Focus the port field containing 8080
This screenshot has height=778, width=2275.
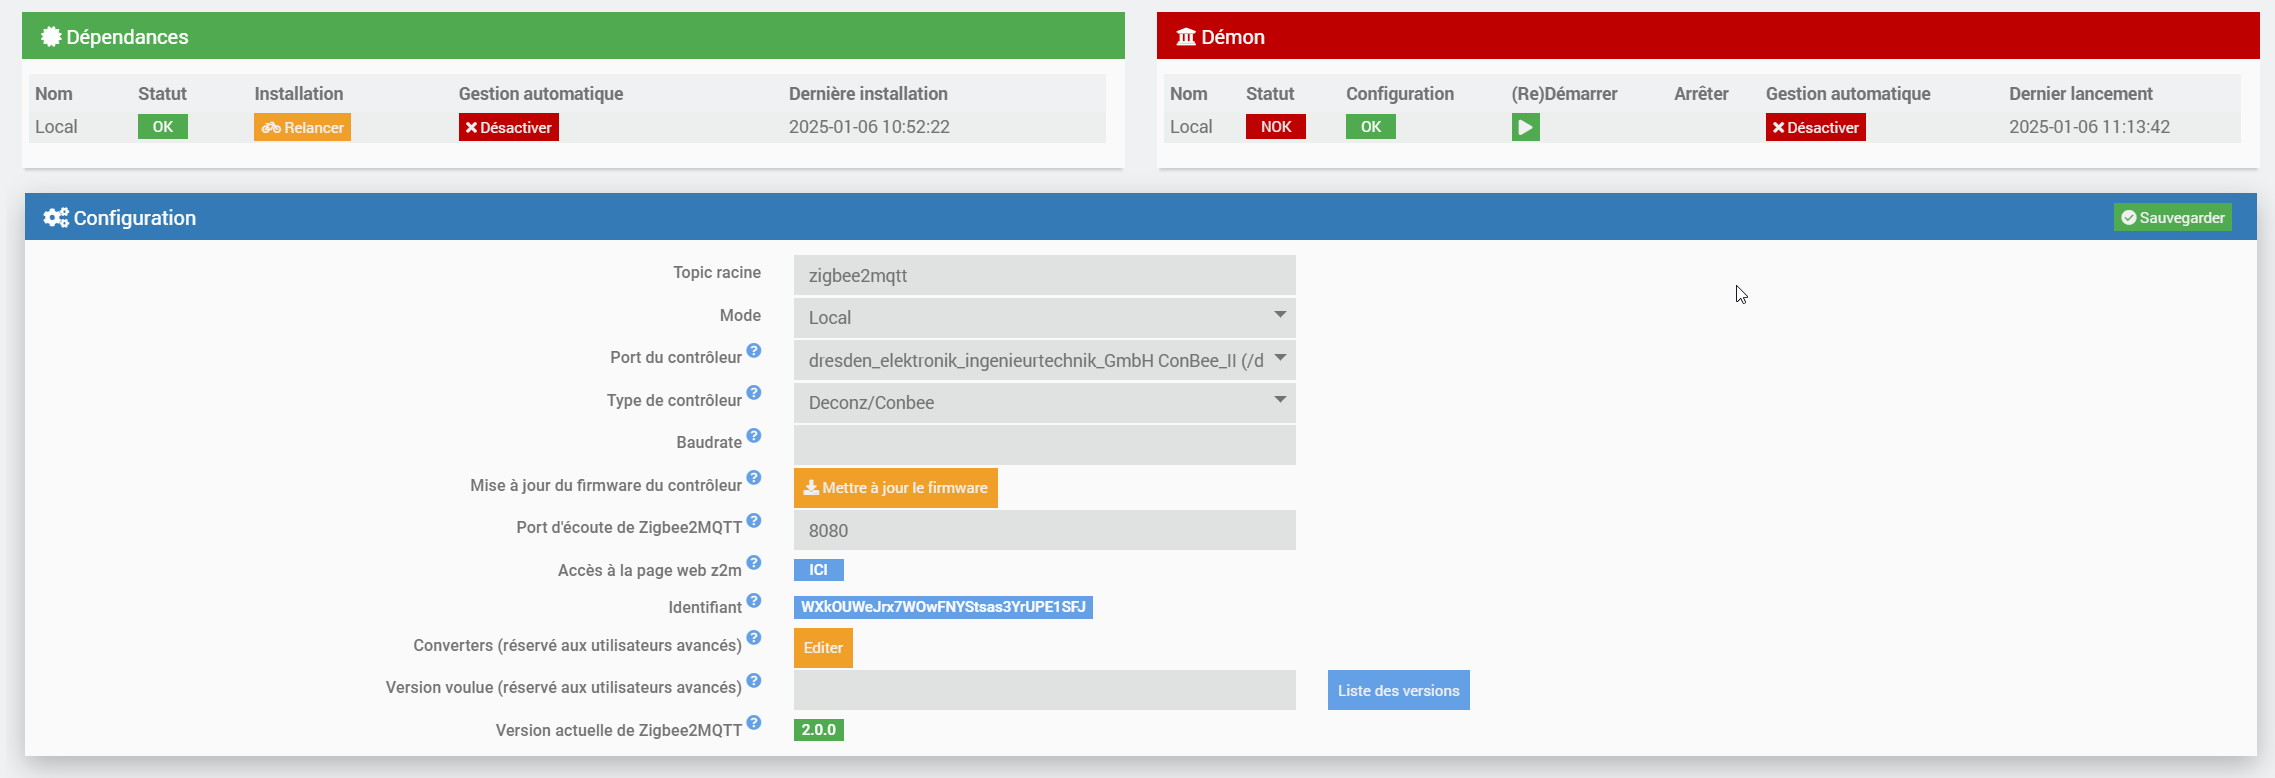click(x=1045, y=530)
